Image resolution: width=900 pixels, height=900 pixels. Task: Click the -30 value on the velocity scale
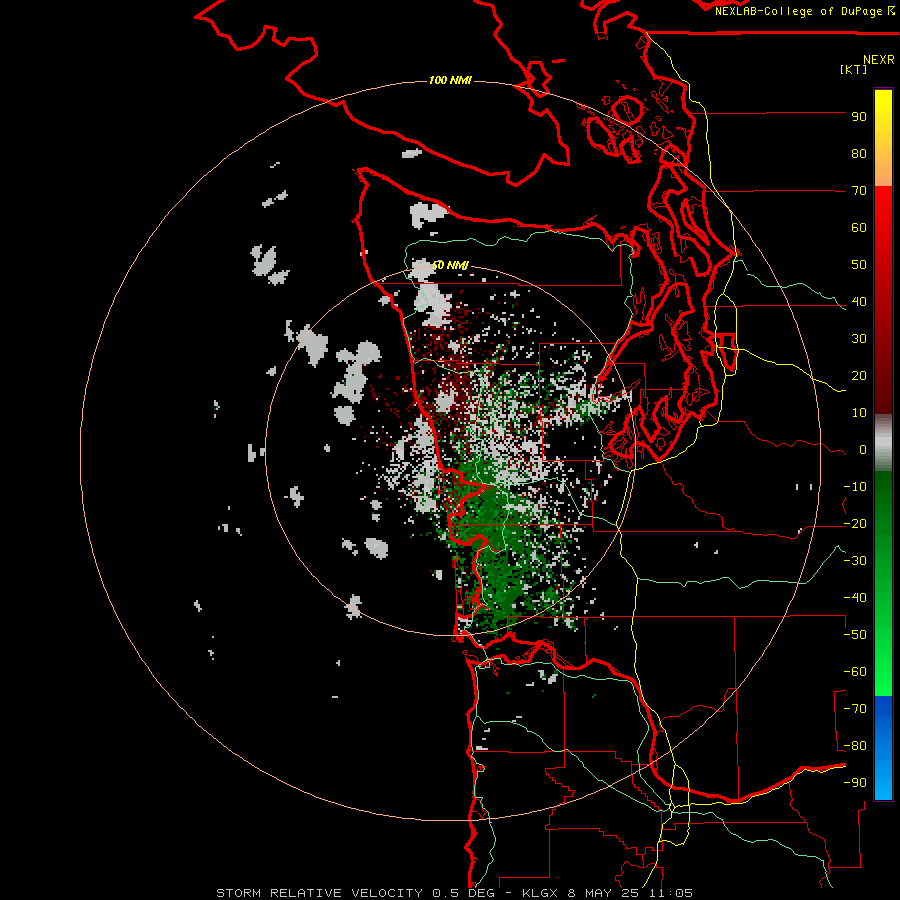click(855, 561)
